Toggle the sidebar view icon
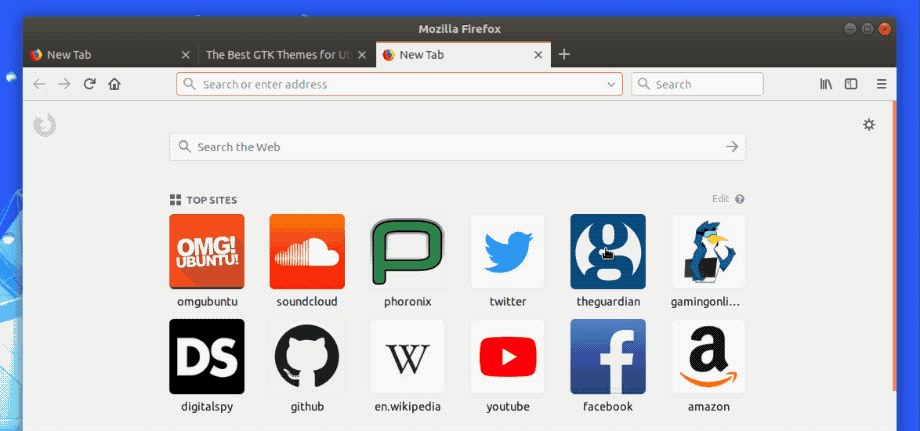The height and width of the screenshot is (431, 920). (x=851, y=84)
